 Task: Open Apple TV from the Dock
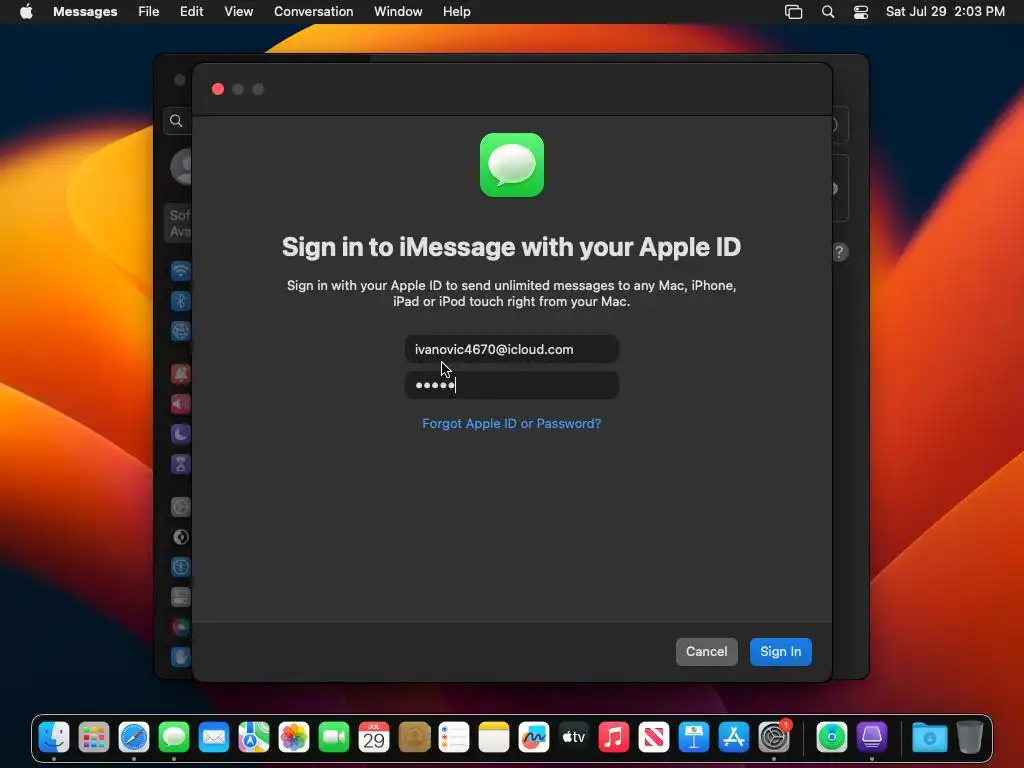(x=574, y=738)
